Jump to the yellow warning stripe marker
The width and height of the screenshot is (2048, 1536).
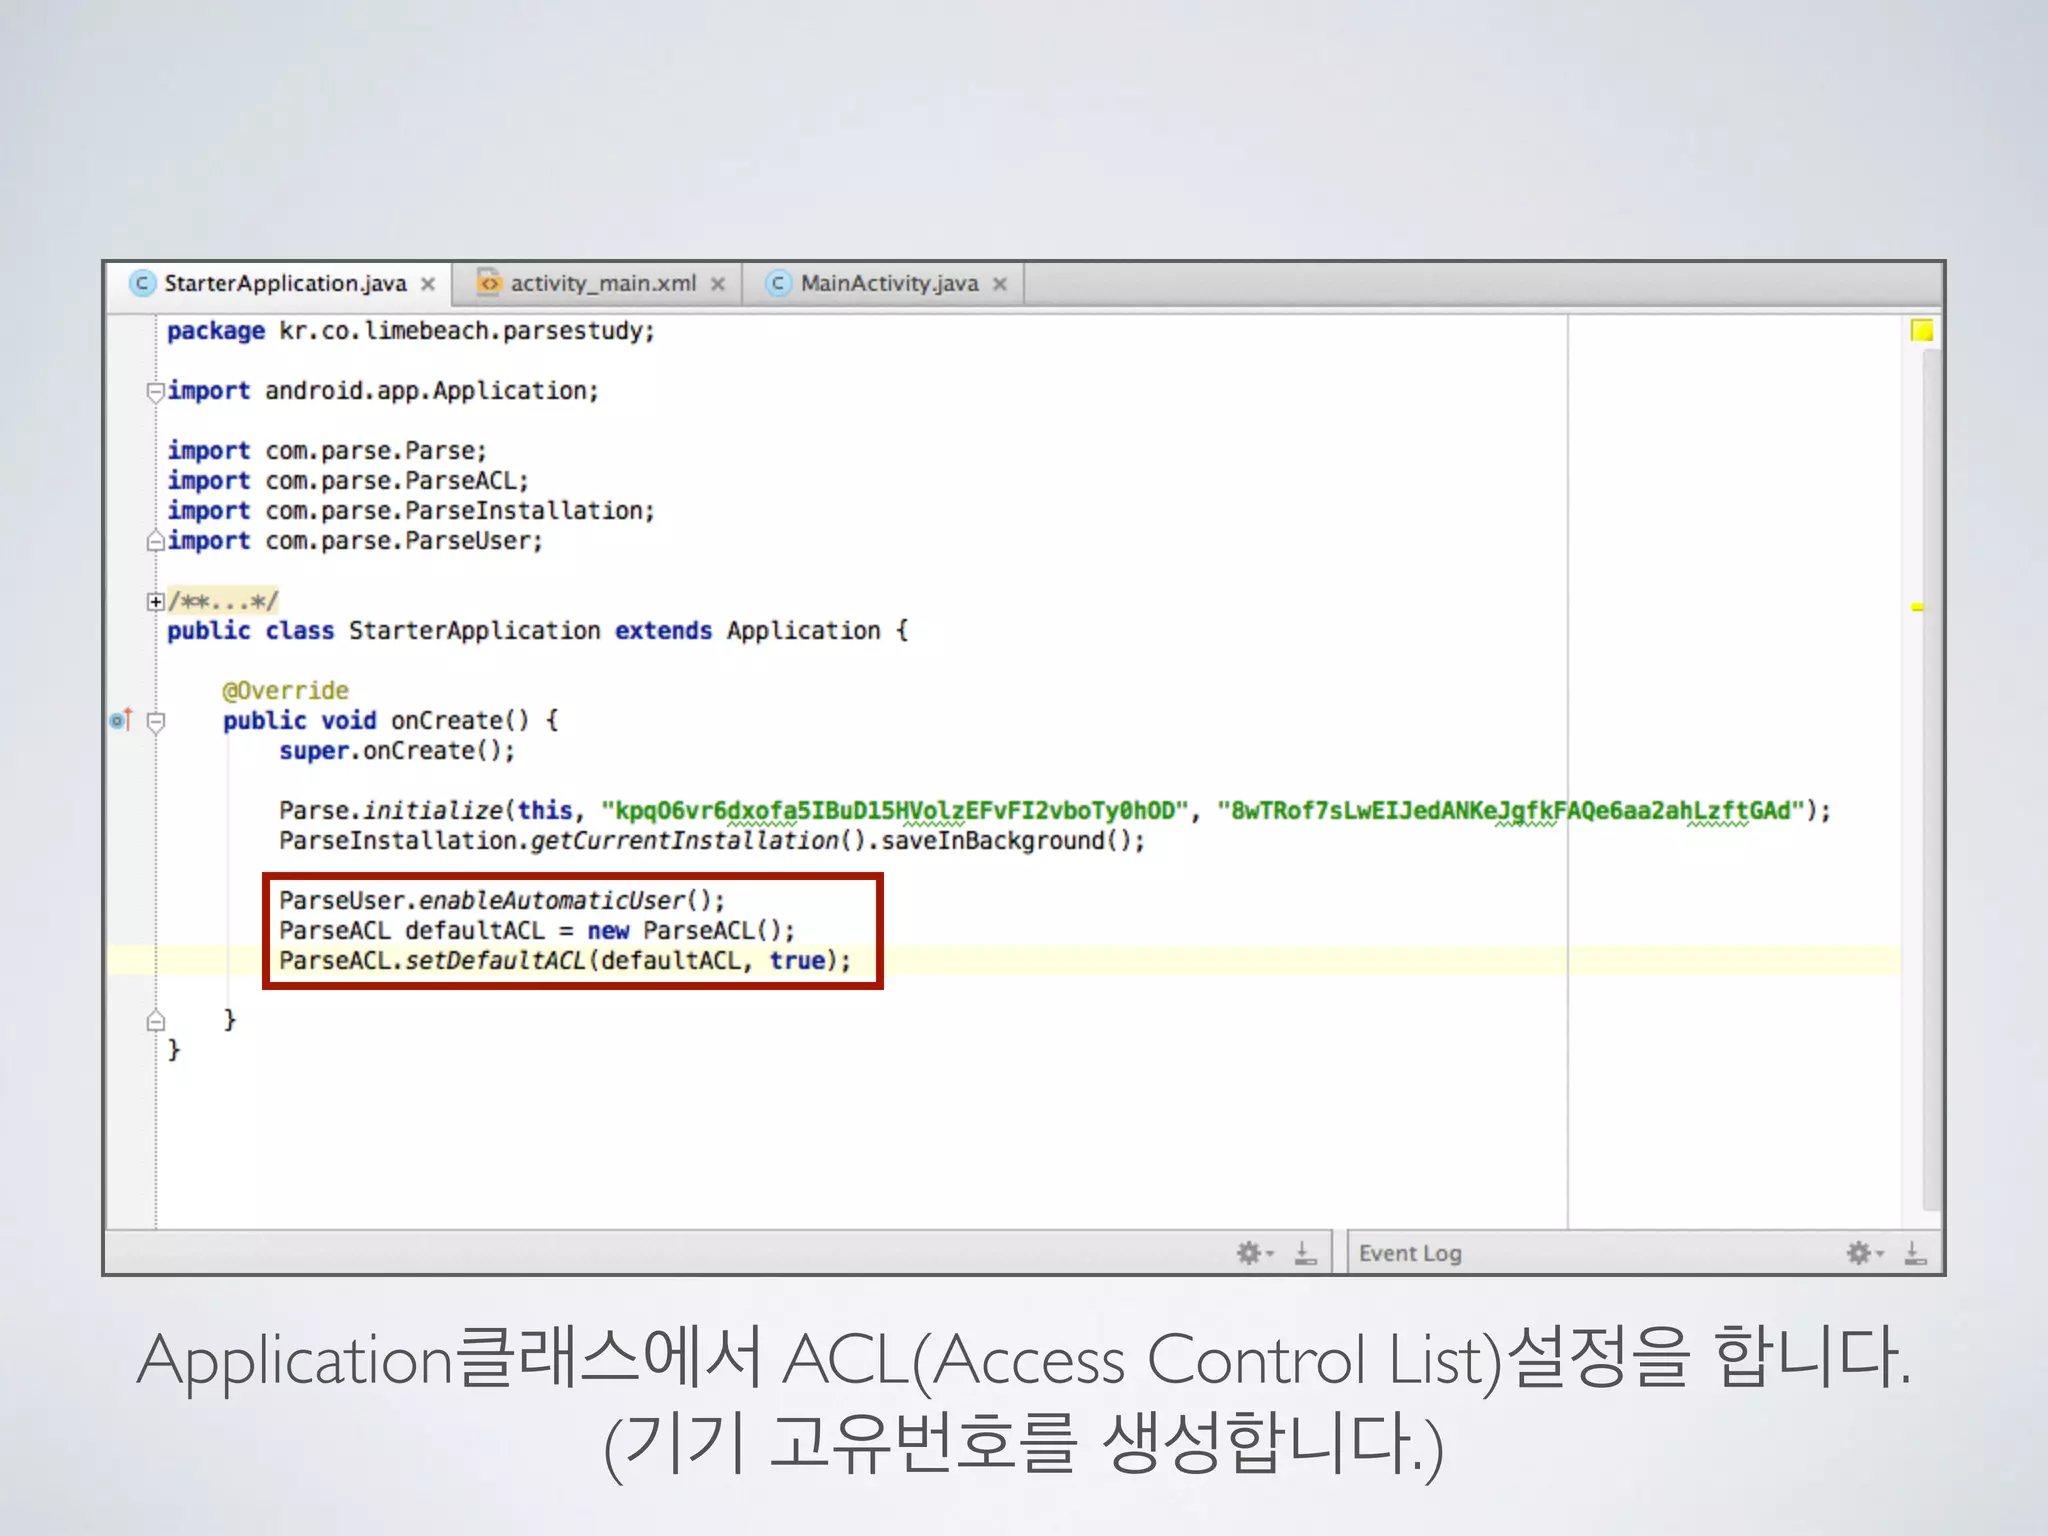1917,607
